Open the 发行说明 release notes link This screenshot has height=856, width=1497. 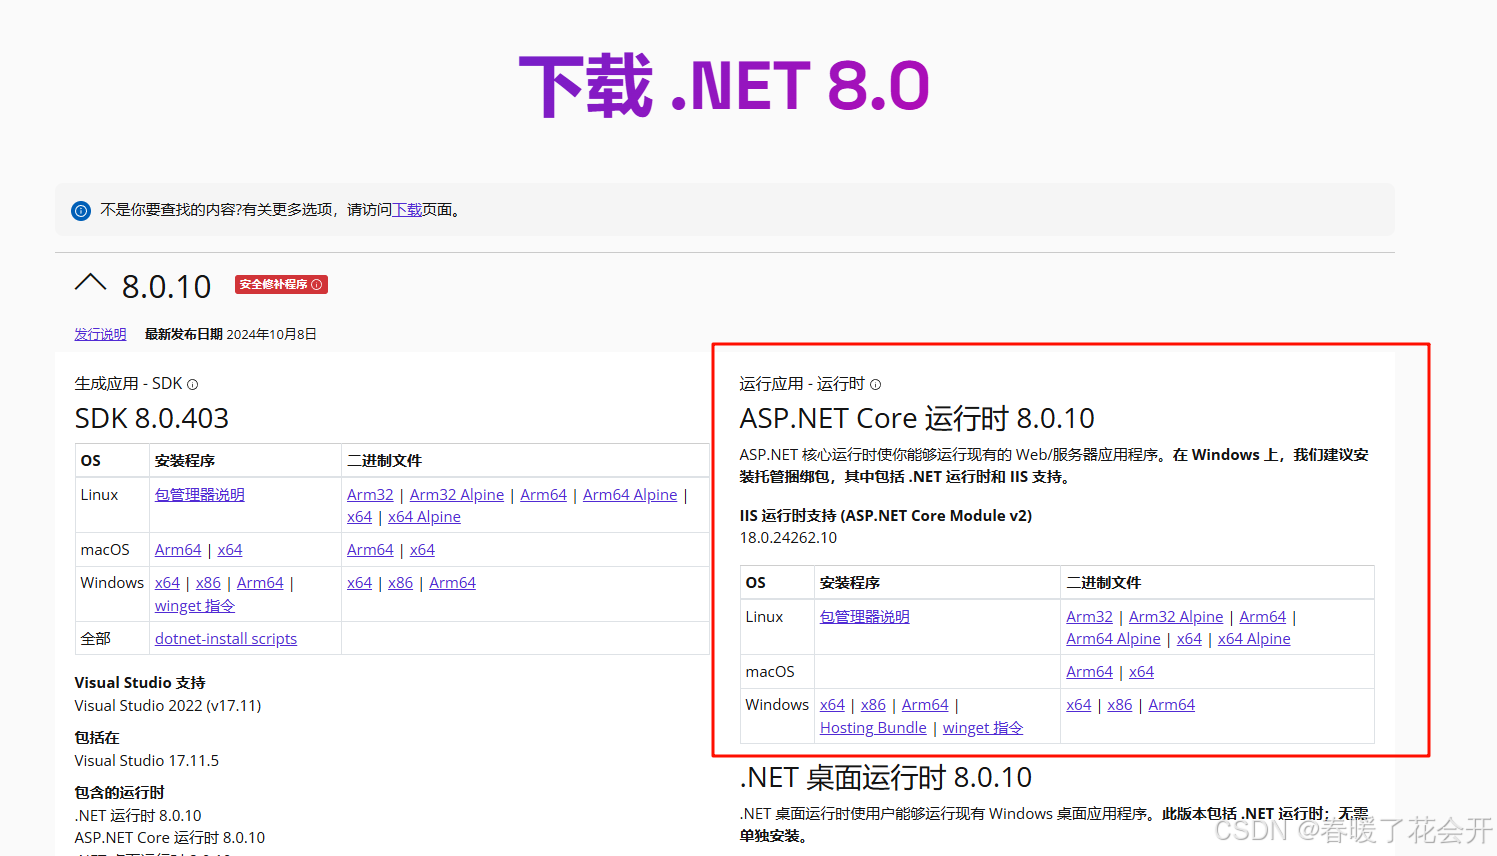(100, 334)
